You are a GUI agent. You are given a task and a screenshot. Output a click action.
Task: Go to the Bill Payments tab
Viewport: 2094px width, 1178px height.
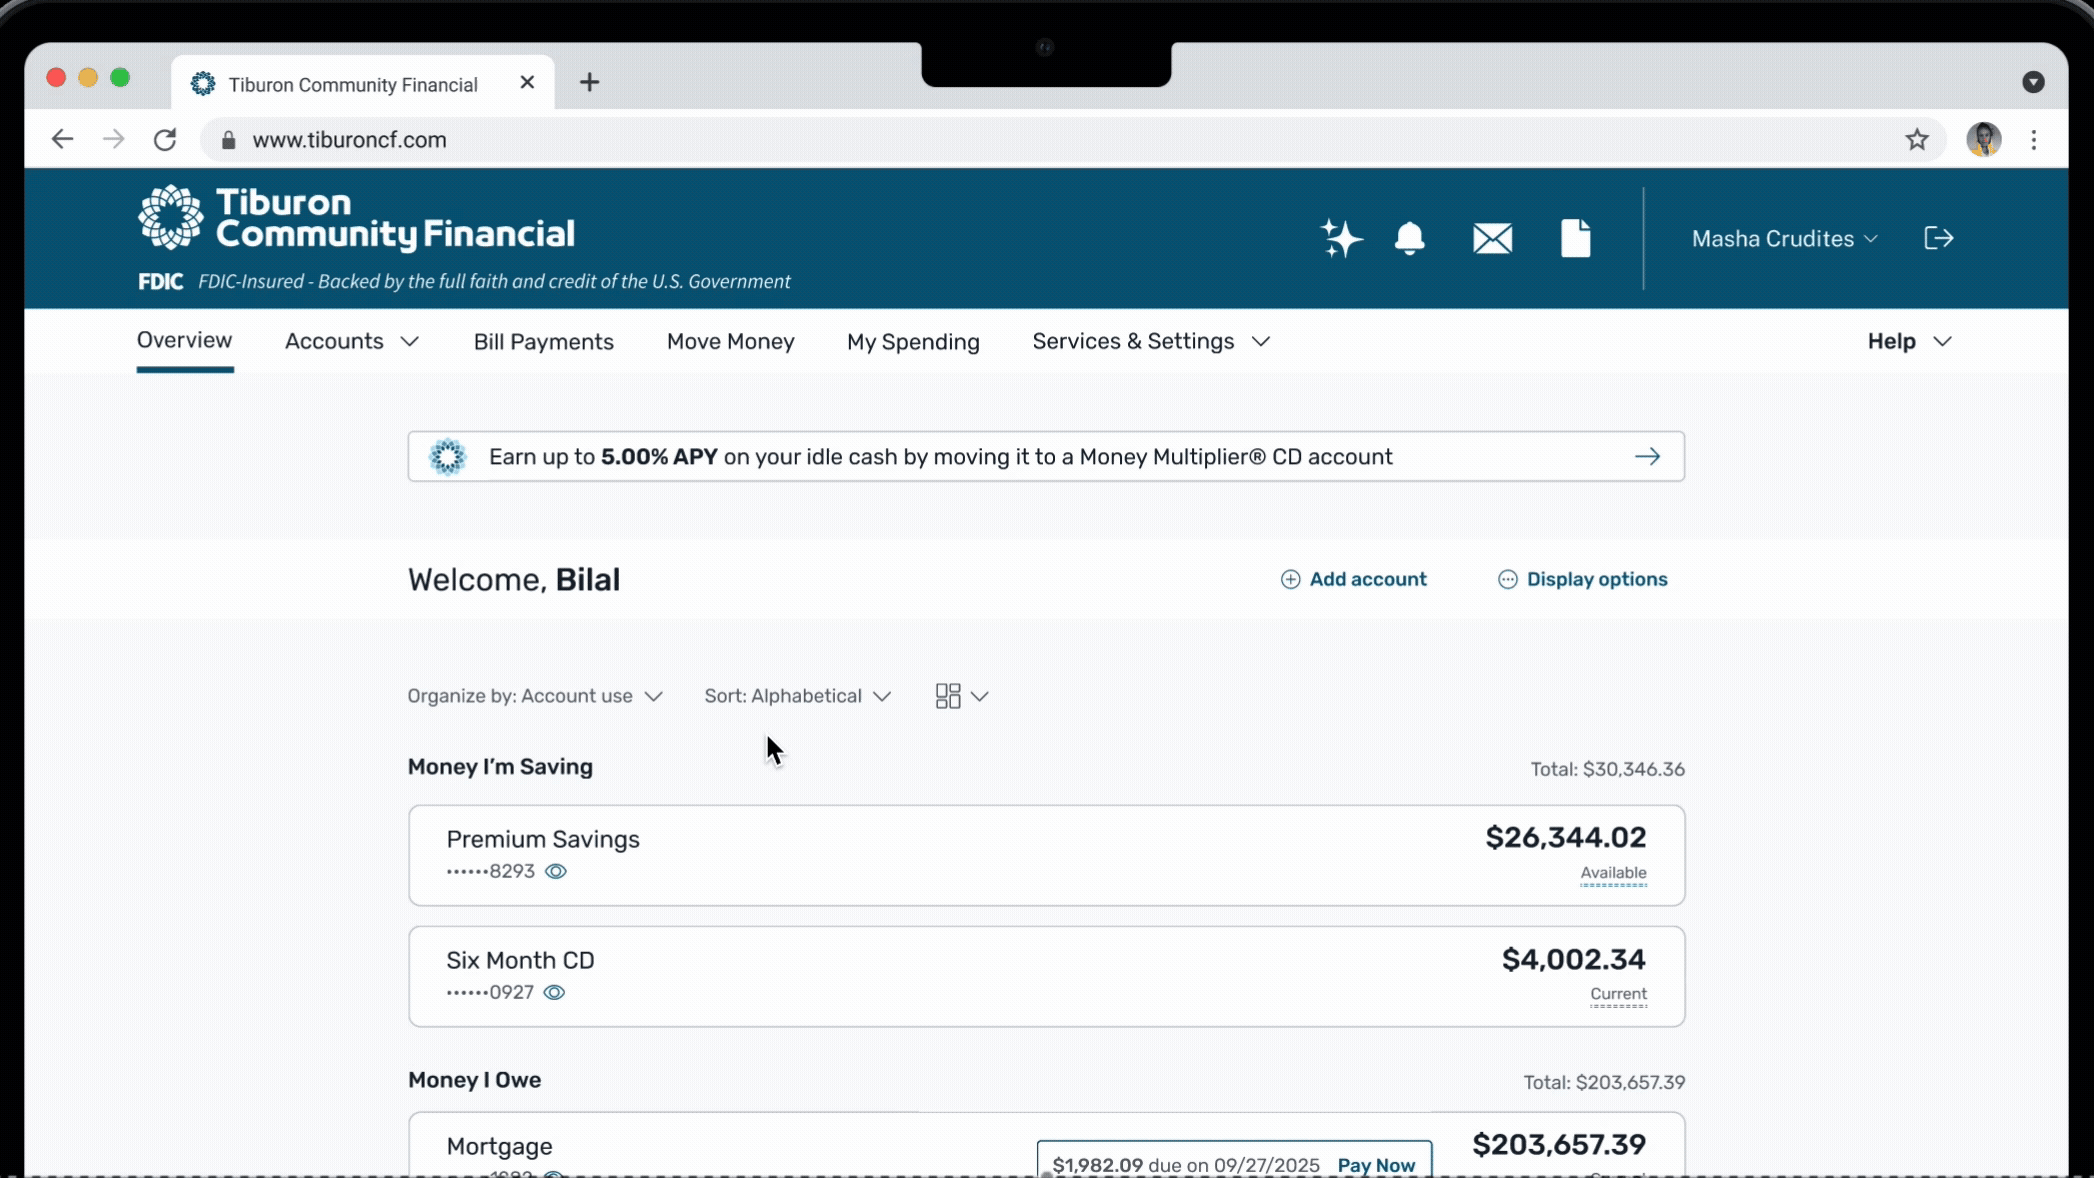543,342
